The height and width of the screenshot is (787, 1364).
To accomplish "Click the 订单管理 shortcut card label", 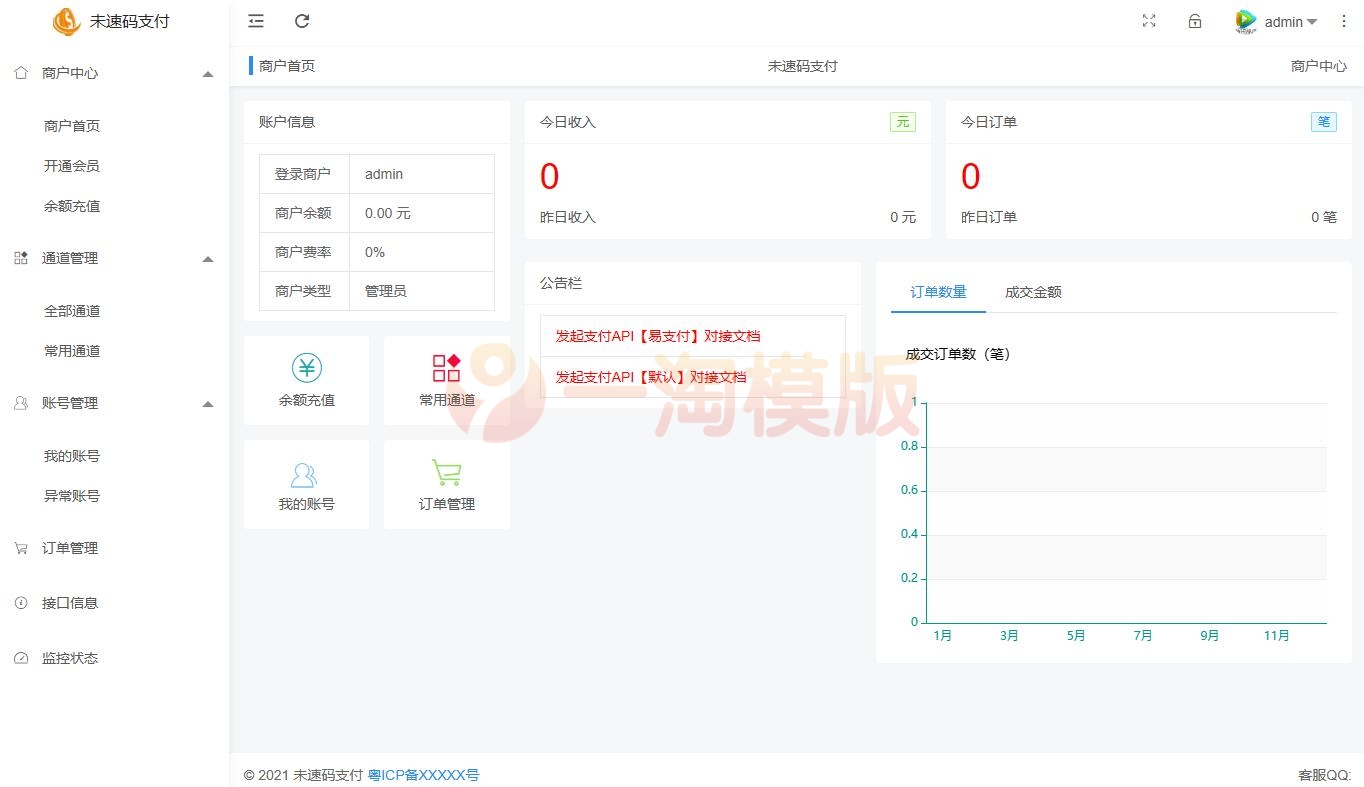I will pyautogui.click(x=447, y=504).
